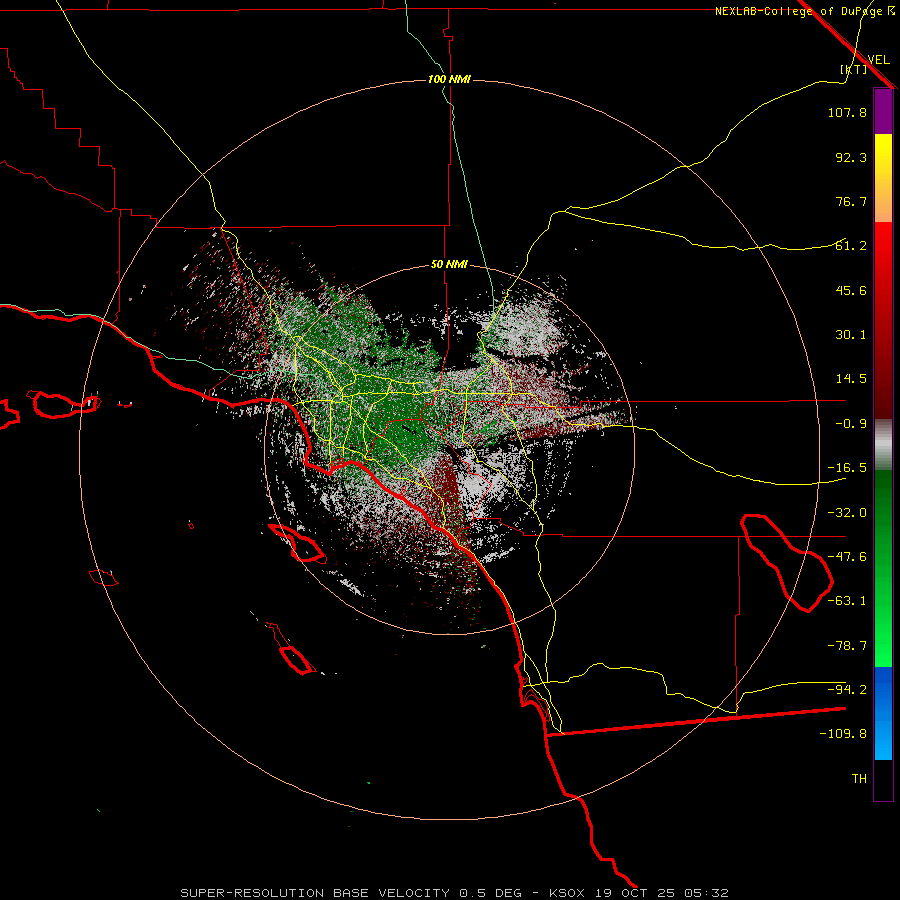Click the Super-Resolution Base Velocity caption
The width and height of the screenshot is (900, 900).
(x=455, y=893)
